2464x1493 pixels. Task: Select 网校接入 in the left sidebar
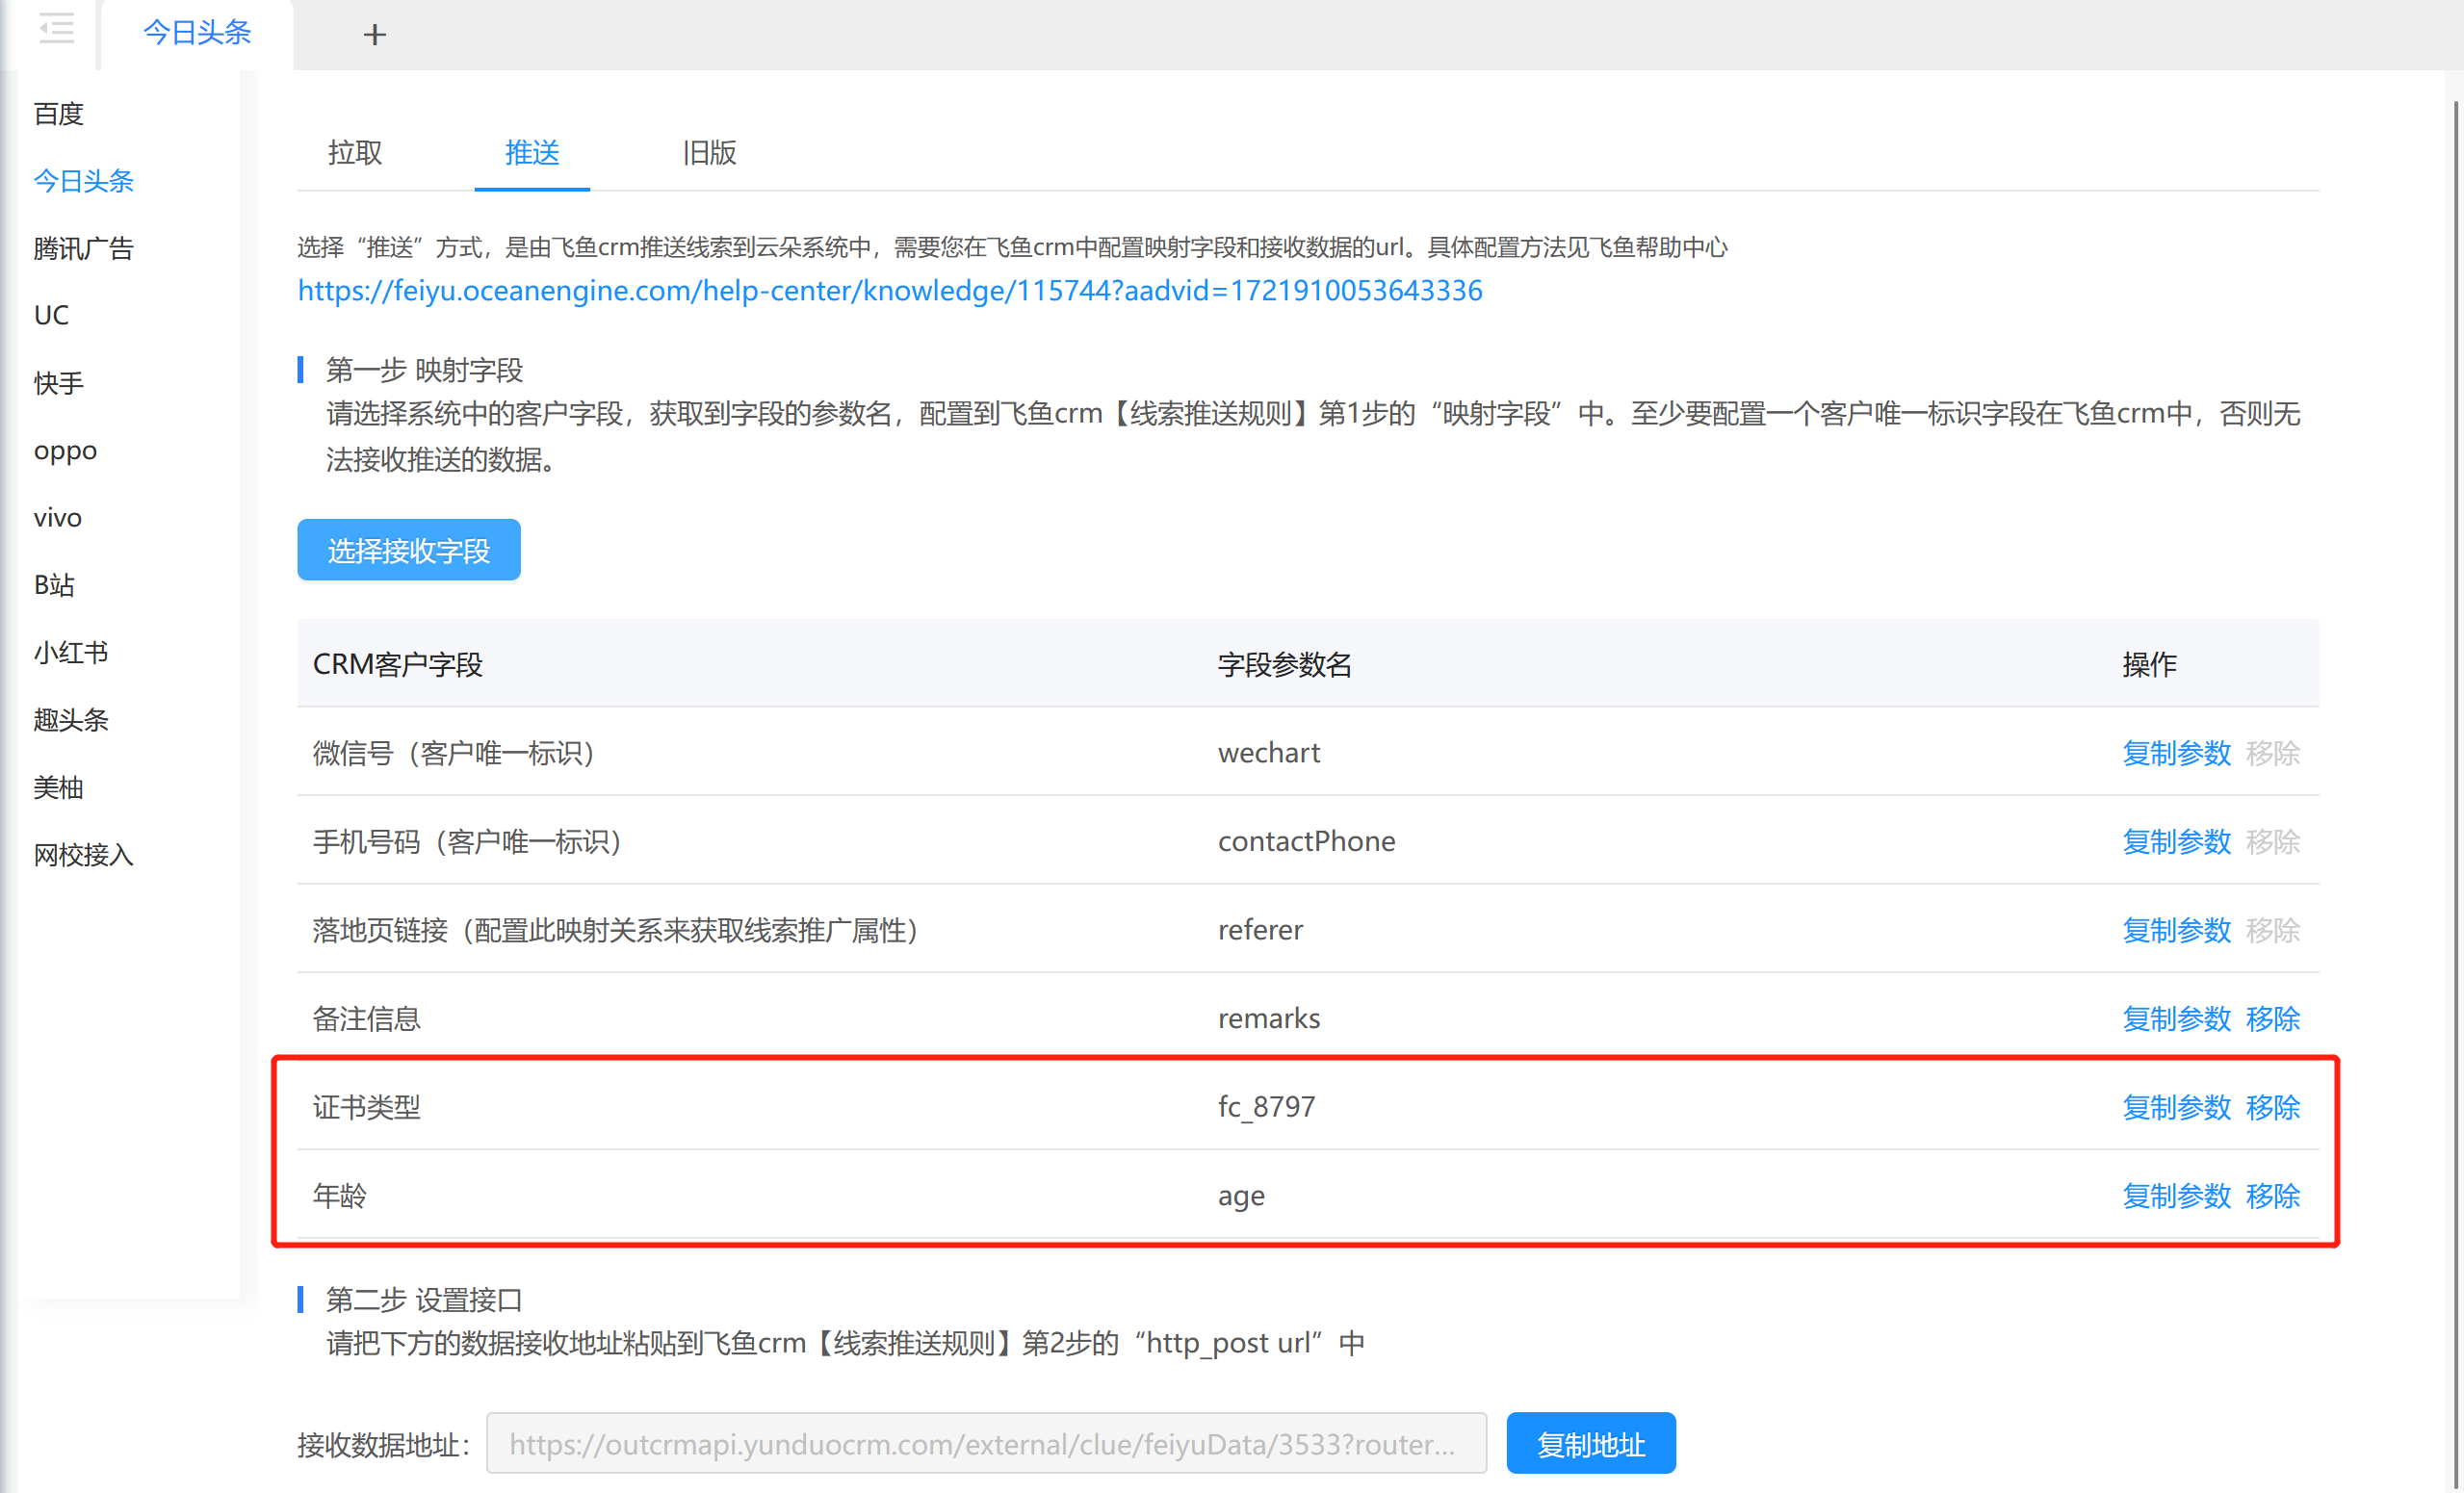pos(83,855)
